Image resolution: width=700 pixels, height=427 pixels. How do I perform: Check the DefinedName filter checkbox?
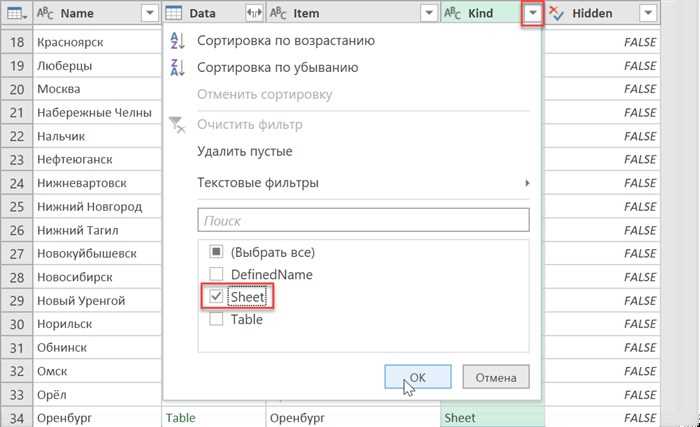tap(216, 274)
